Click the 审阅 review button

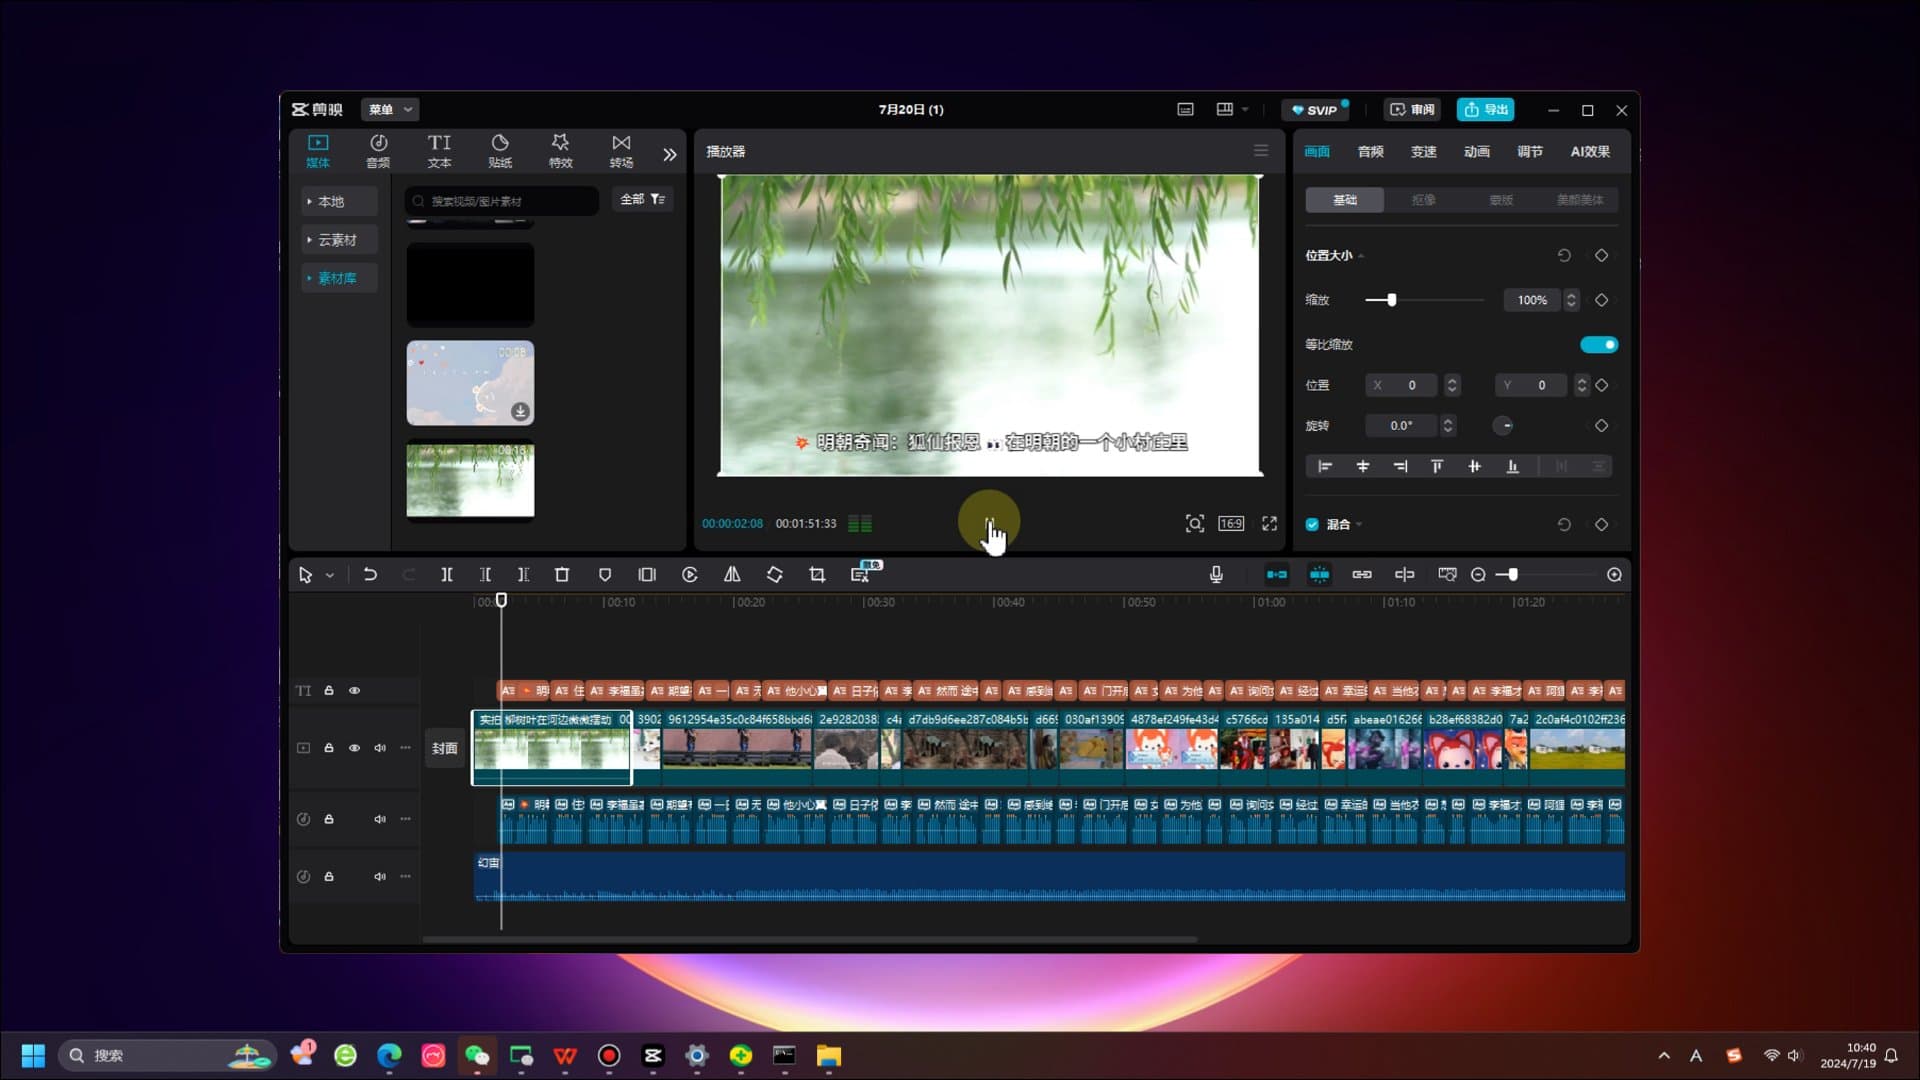coord(1413,110)
